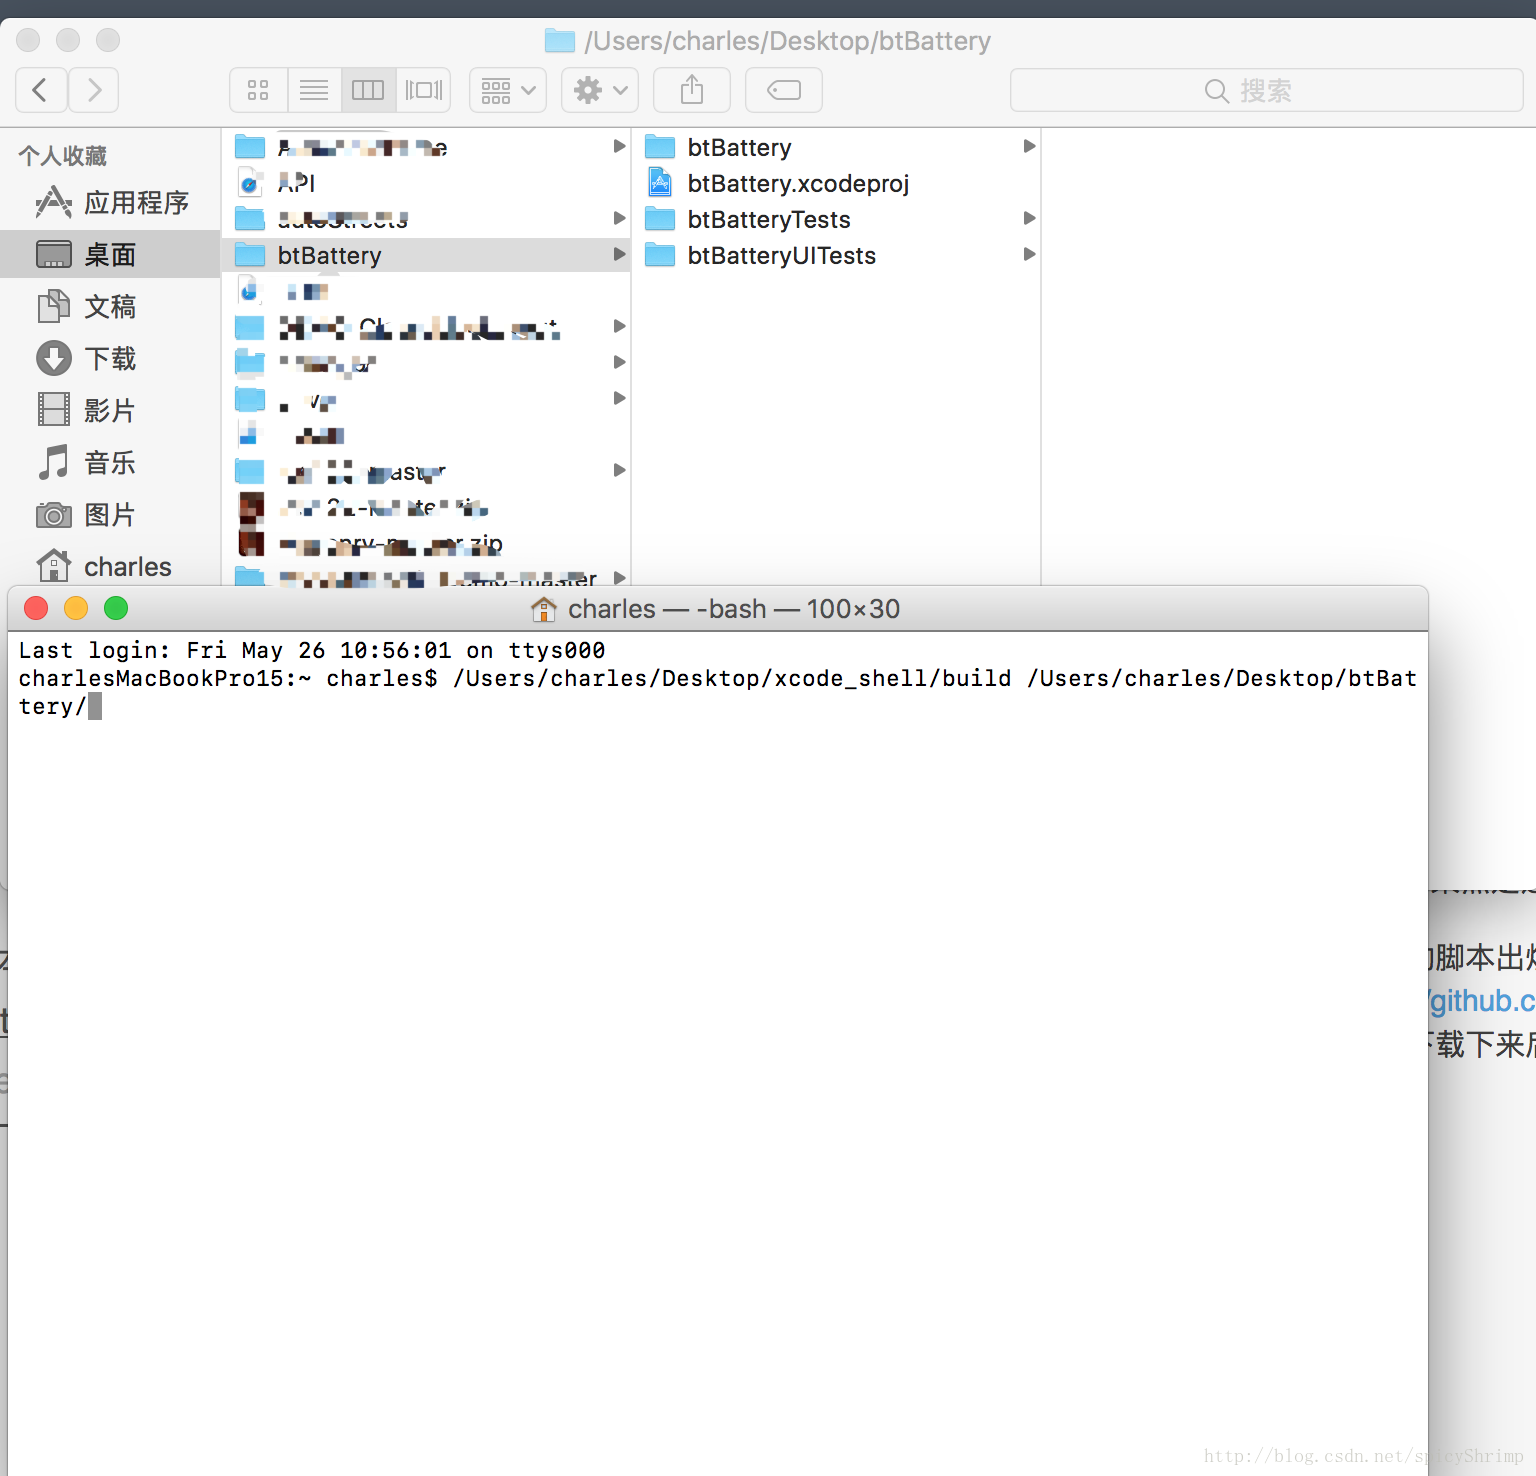Open 文稿 in the sidebar

[x=110, y=307]
